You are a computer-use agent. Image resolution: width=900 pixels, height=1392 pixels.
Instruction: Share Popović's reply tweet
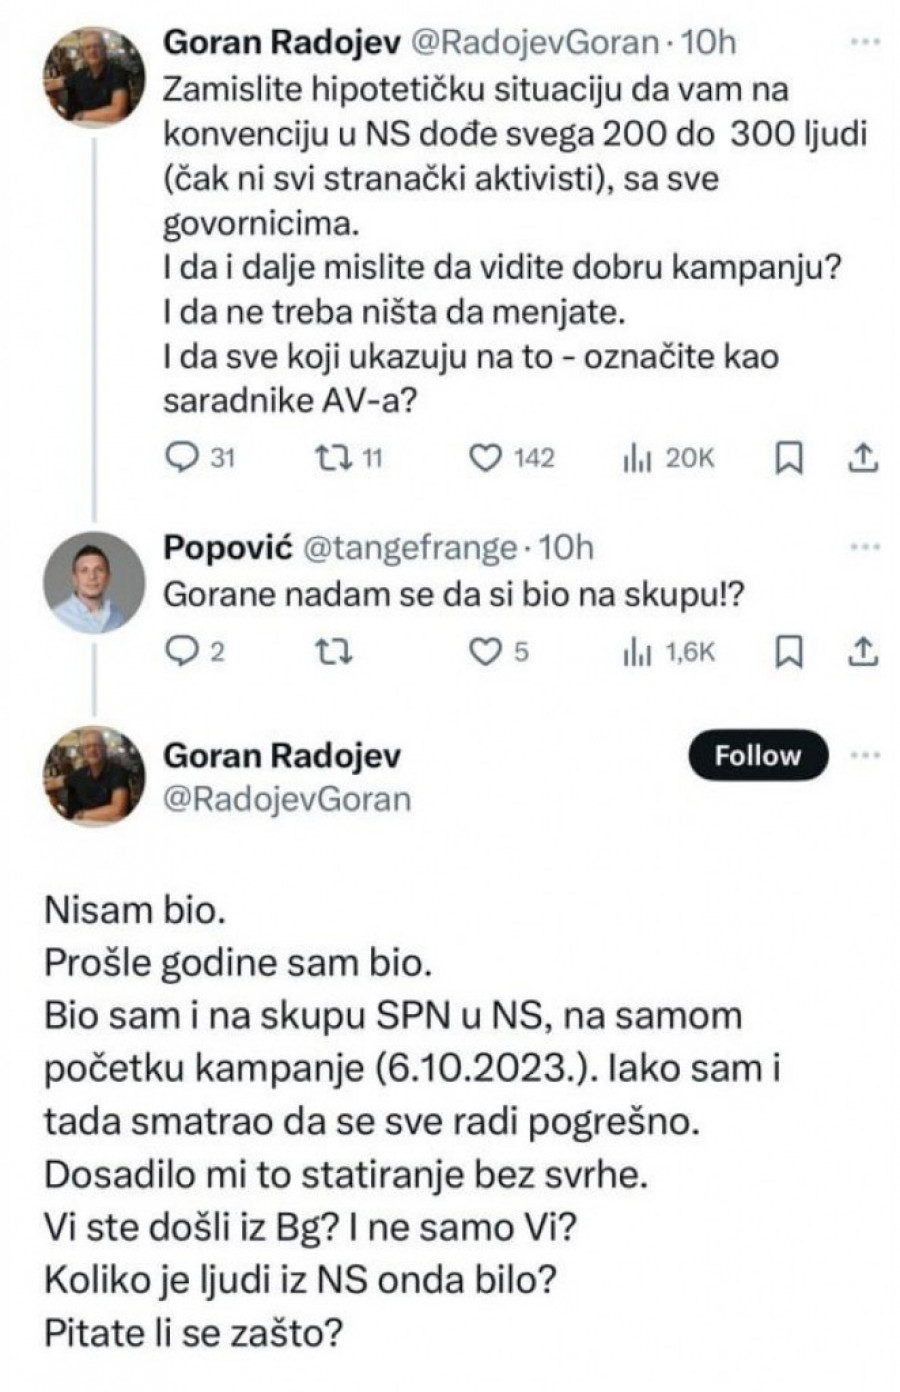[862, 652]
